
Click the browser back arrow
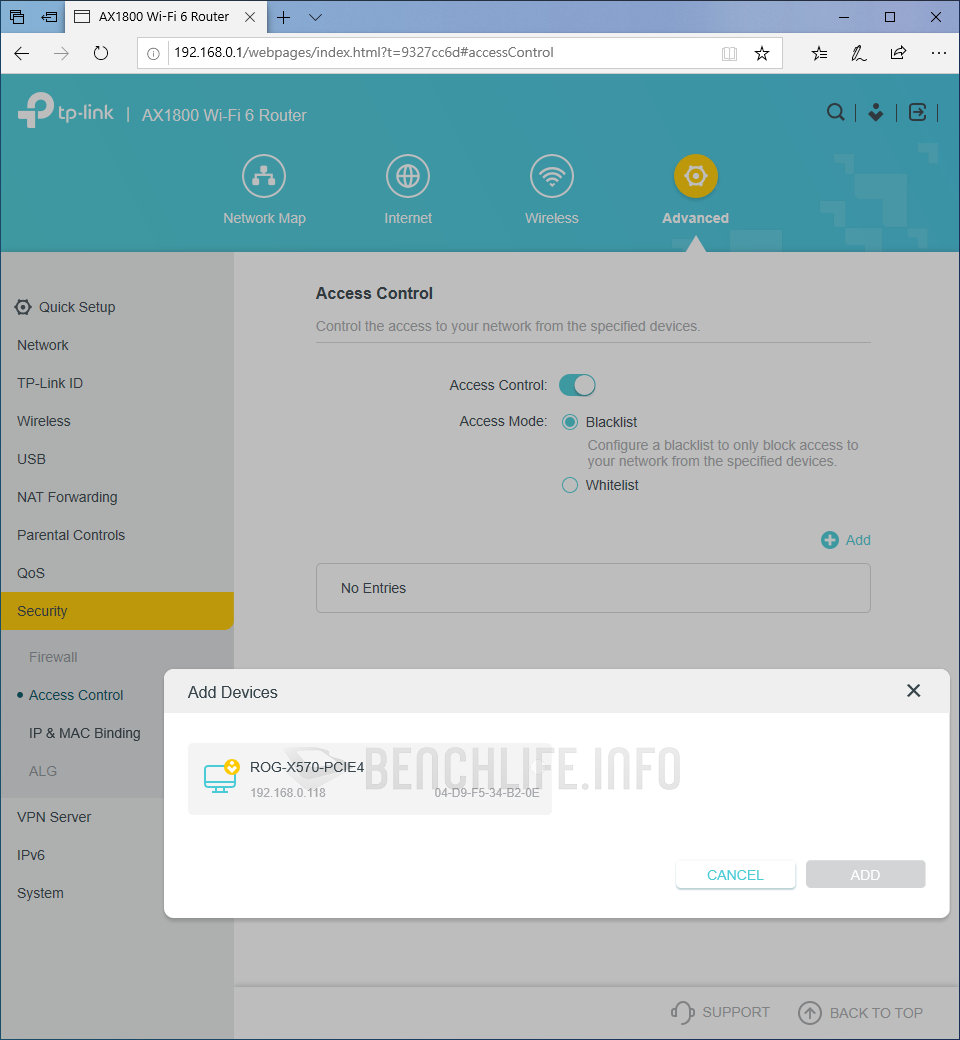tap(22, 53)
